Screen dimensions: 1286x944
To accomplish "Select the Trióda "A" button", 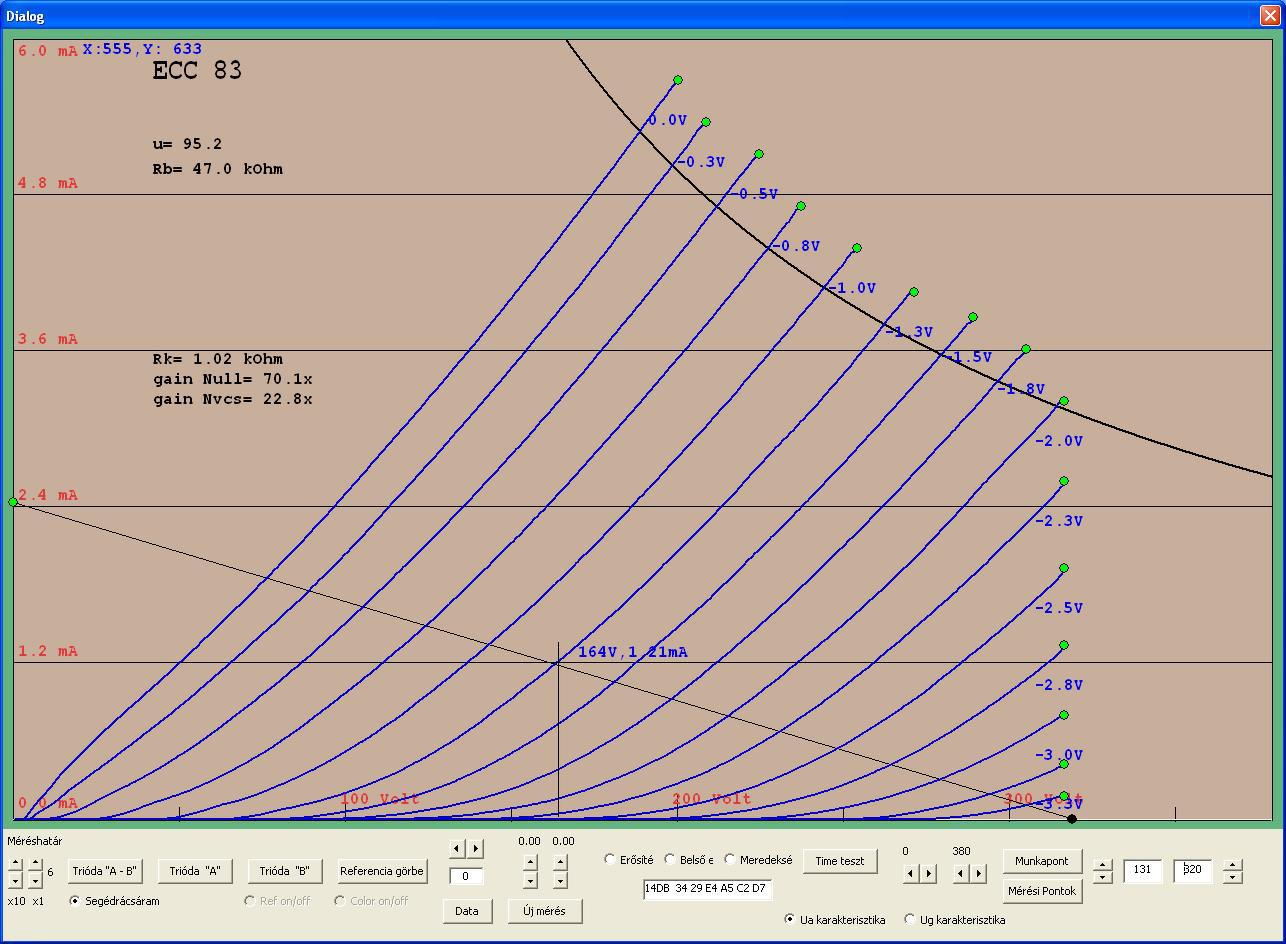I will tap(195, 871).
